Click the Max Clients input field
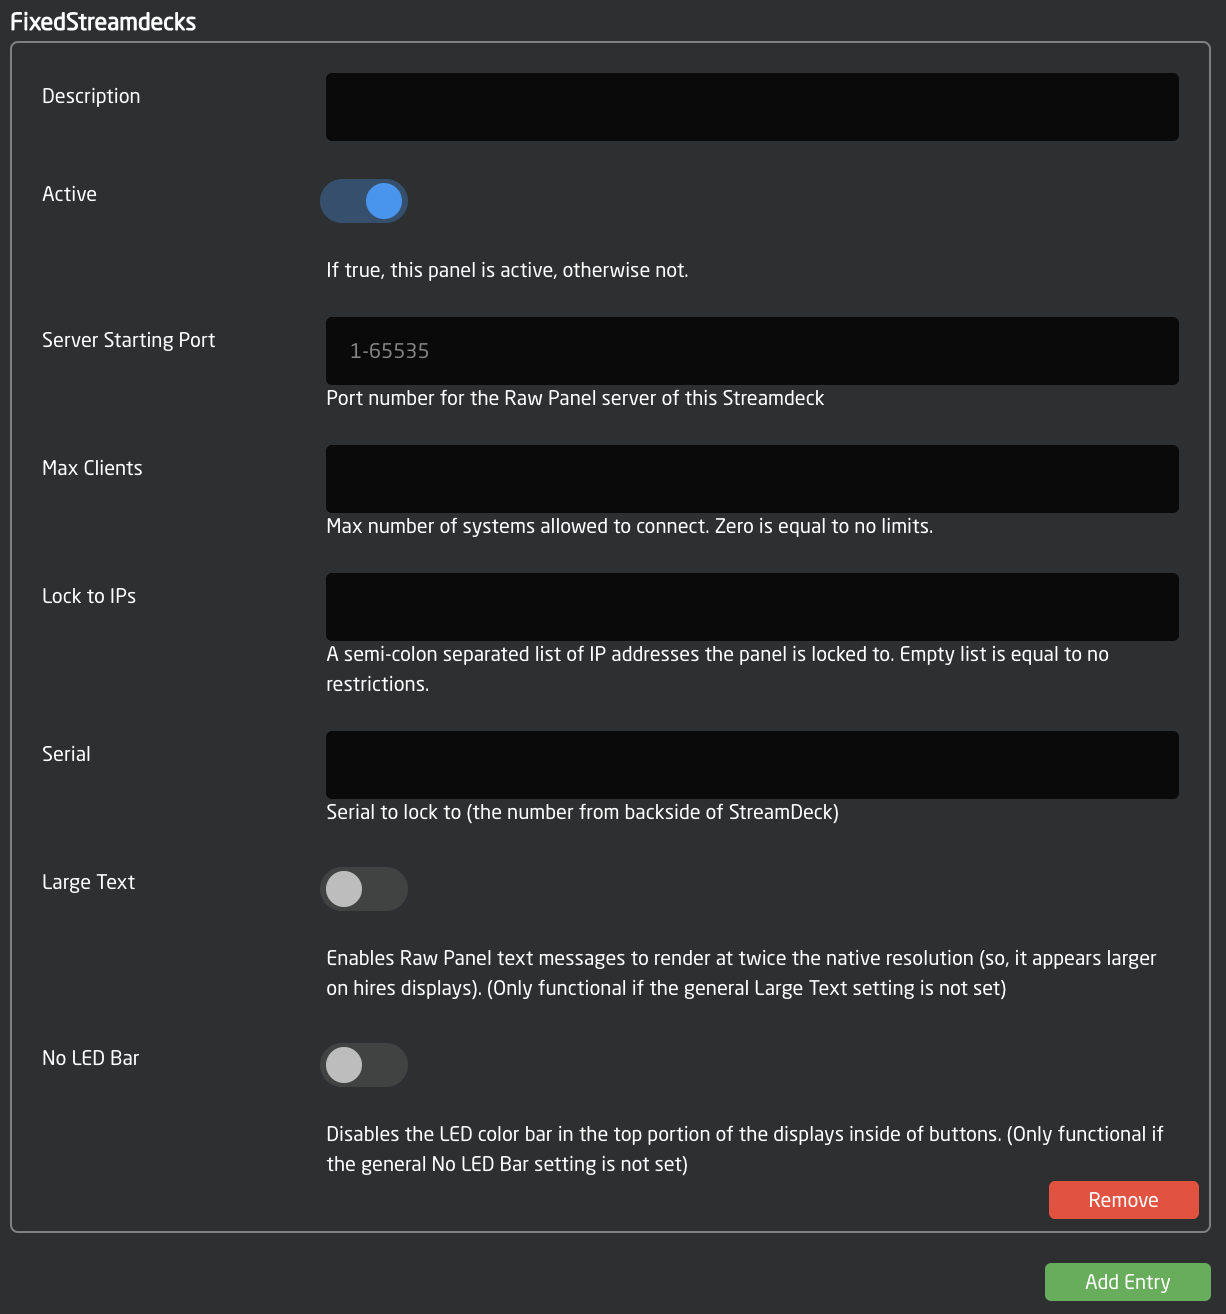Screen dimensions: 1226x1314 coord(752,479)
